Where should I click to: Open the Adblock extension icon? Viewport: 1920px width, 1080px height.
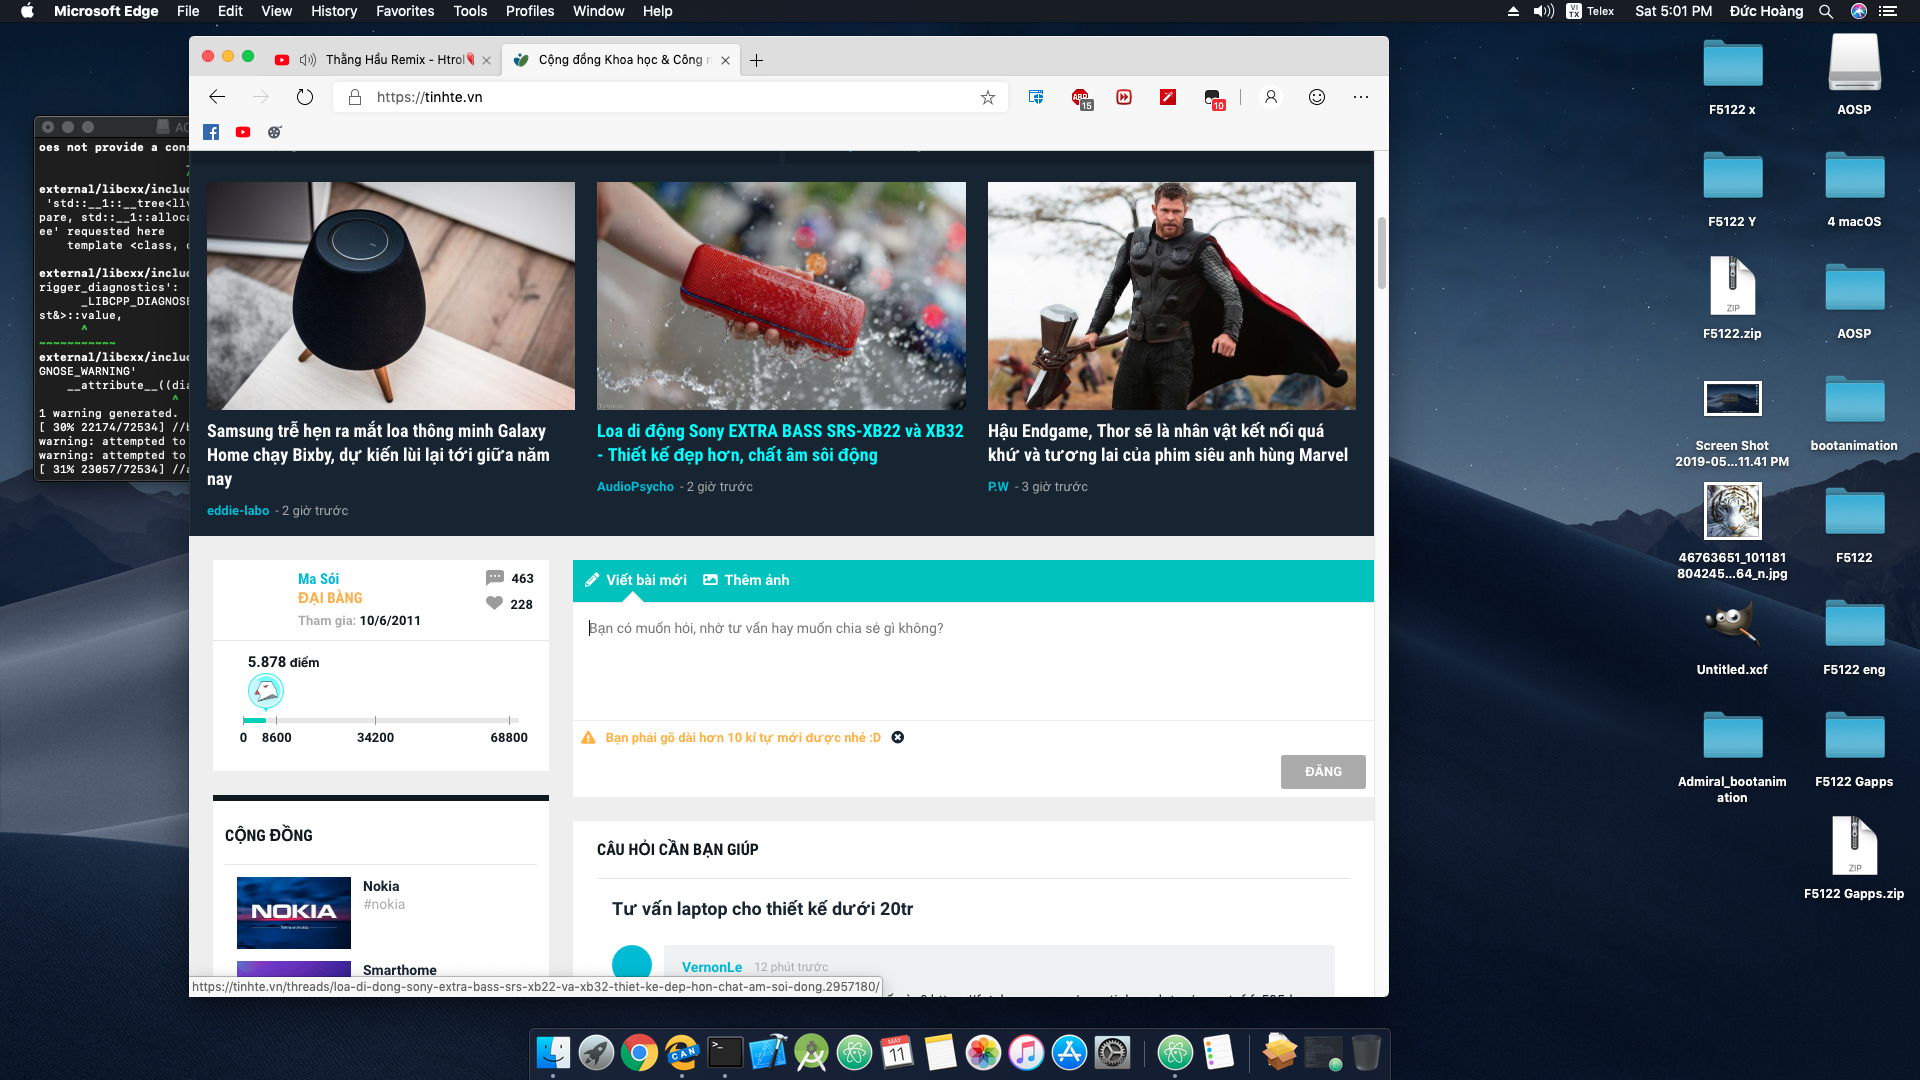[1081, 98]
